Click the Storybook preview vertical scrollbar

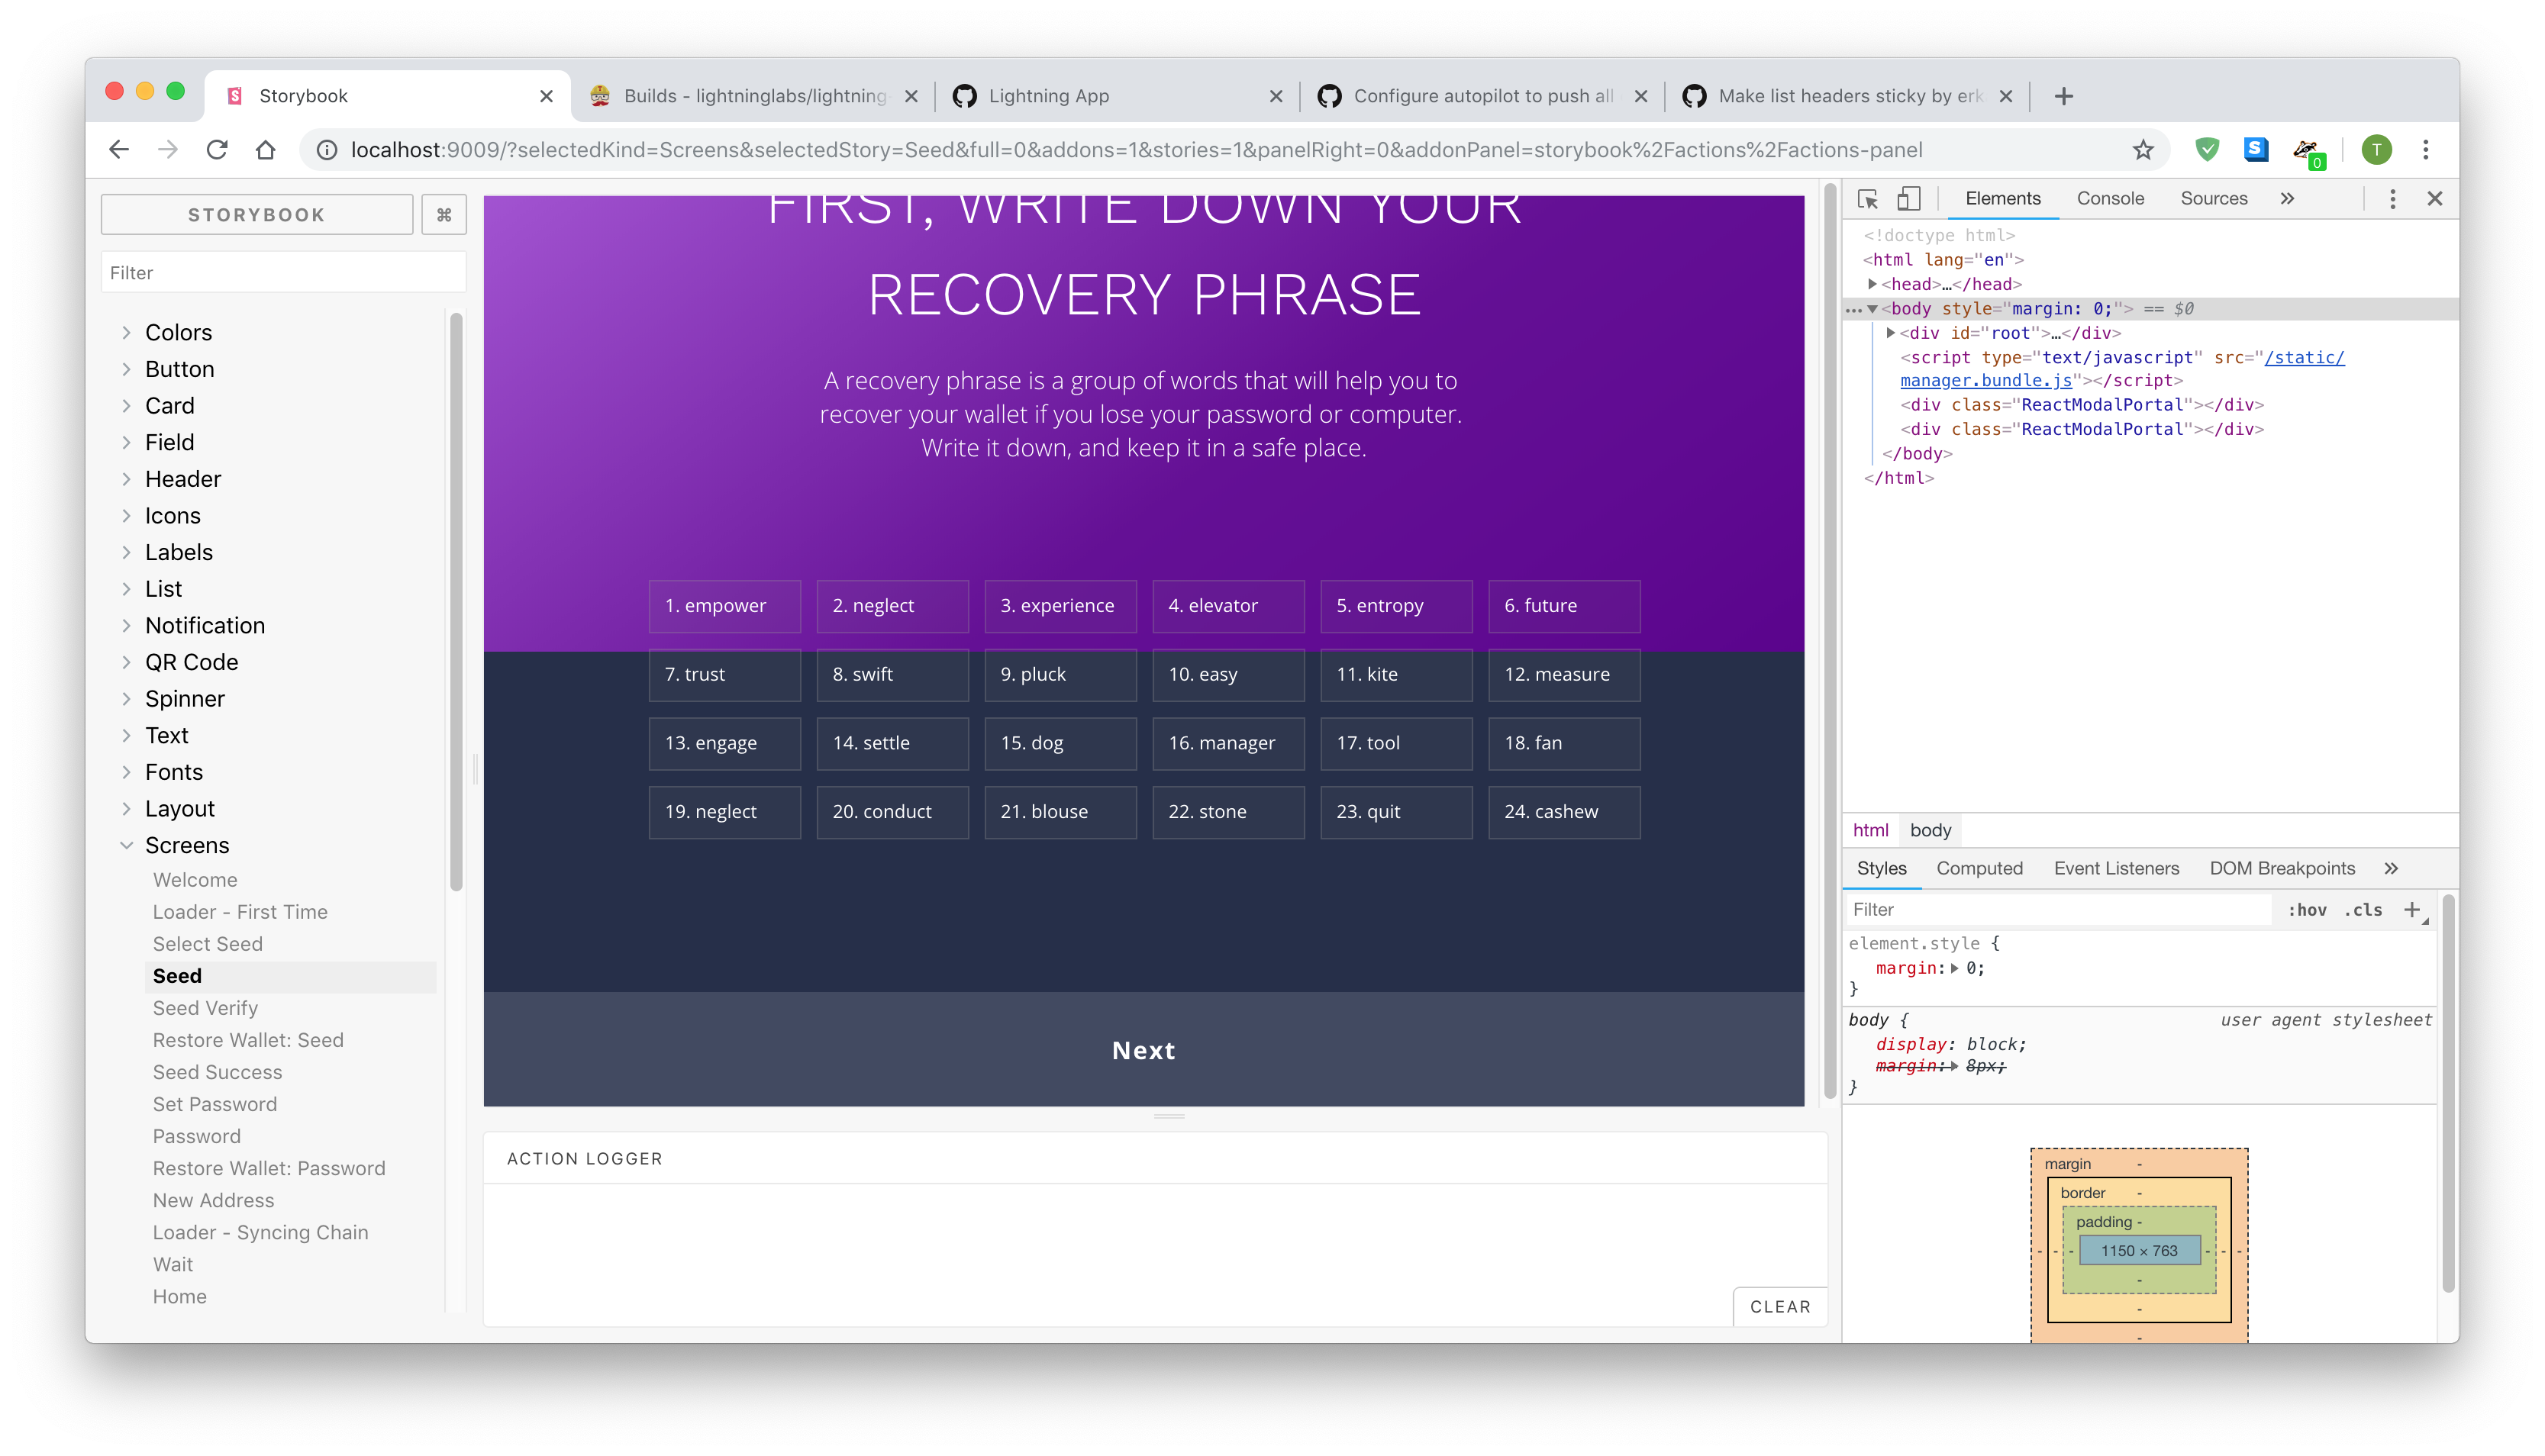pyautogui.click(x=1830, y=640)
